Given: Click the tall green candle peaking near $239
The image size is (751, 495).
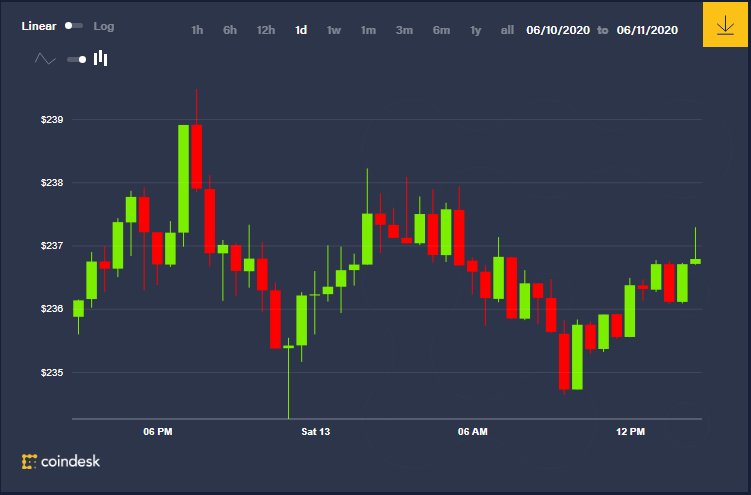Looking at the screenshot, I should coord(183,179).
